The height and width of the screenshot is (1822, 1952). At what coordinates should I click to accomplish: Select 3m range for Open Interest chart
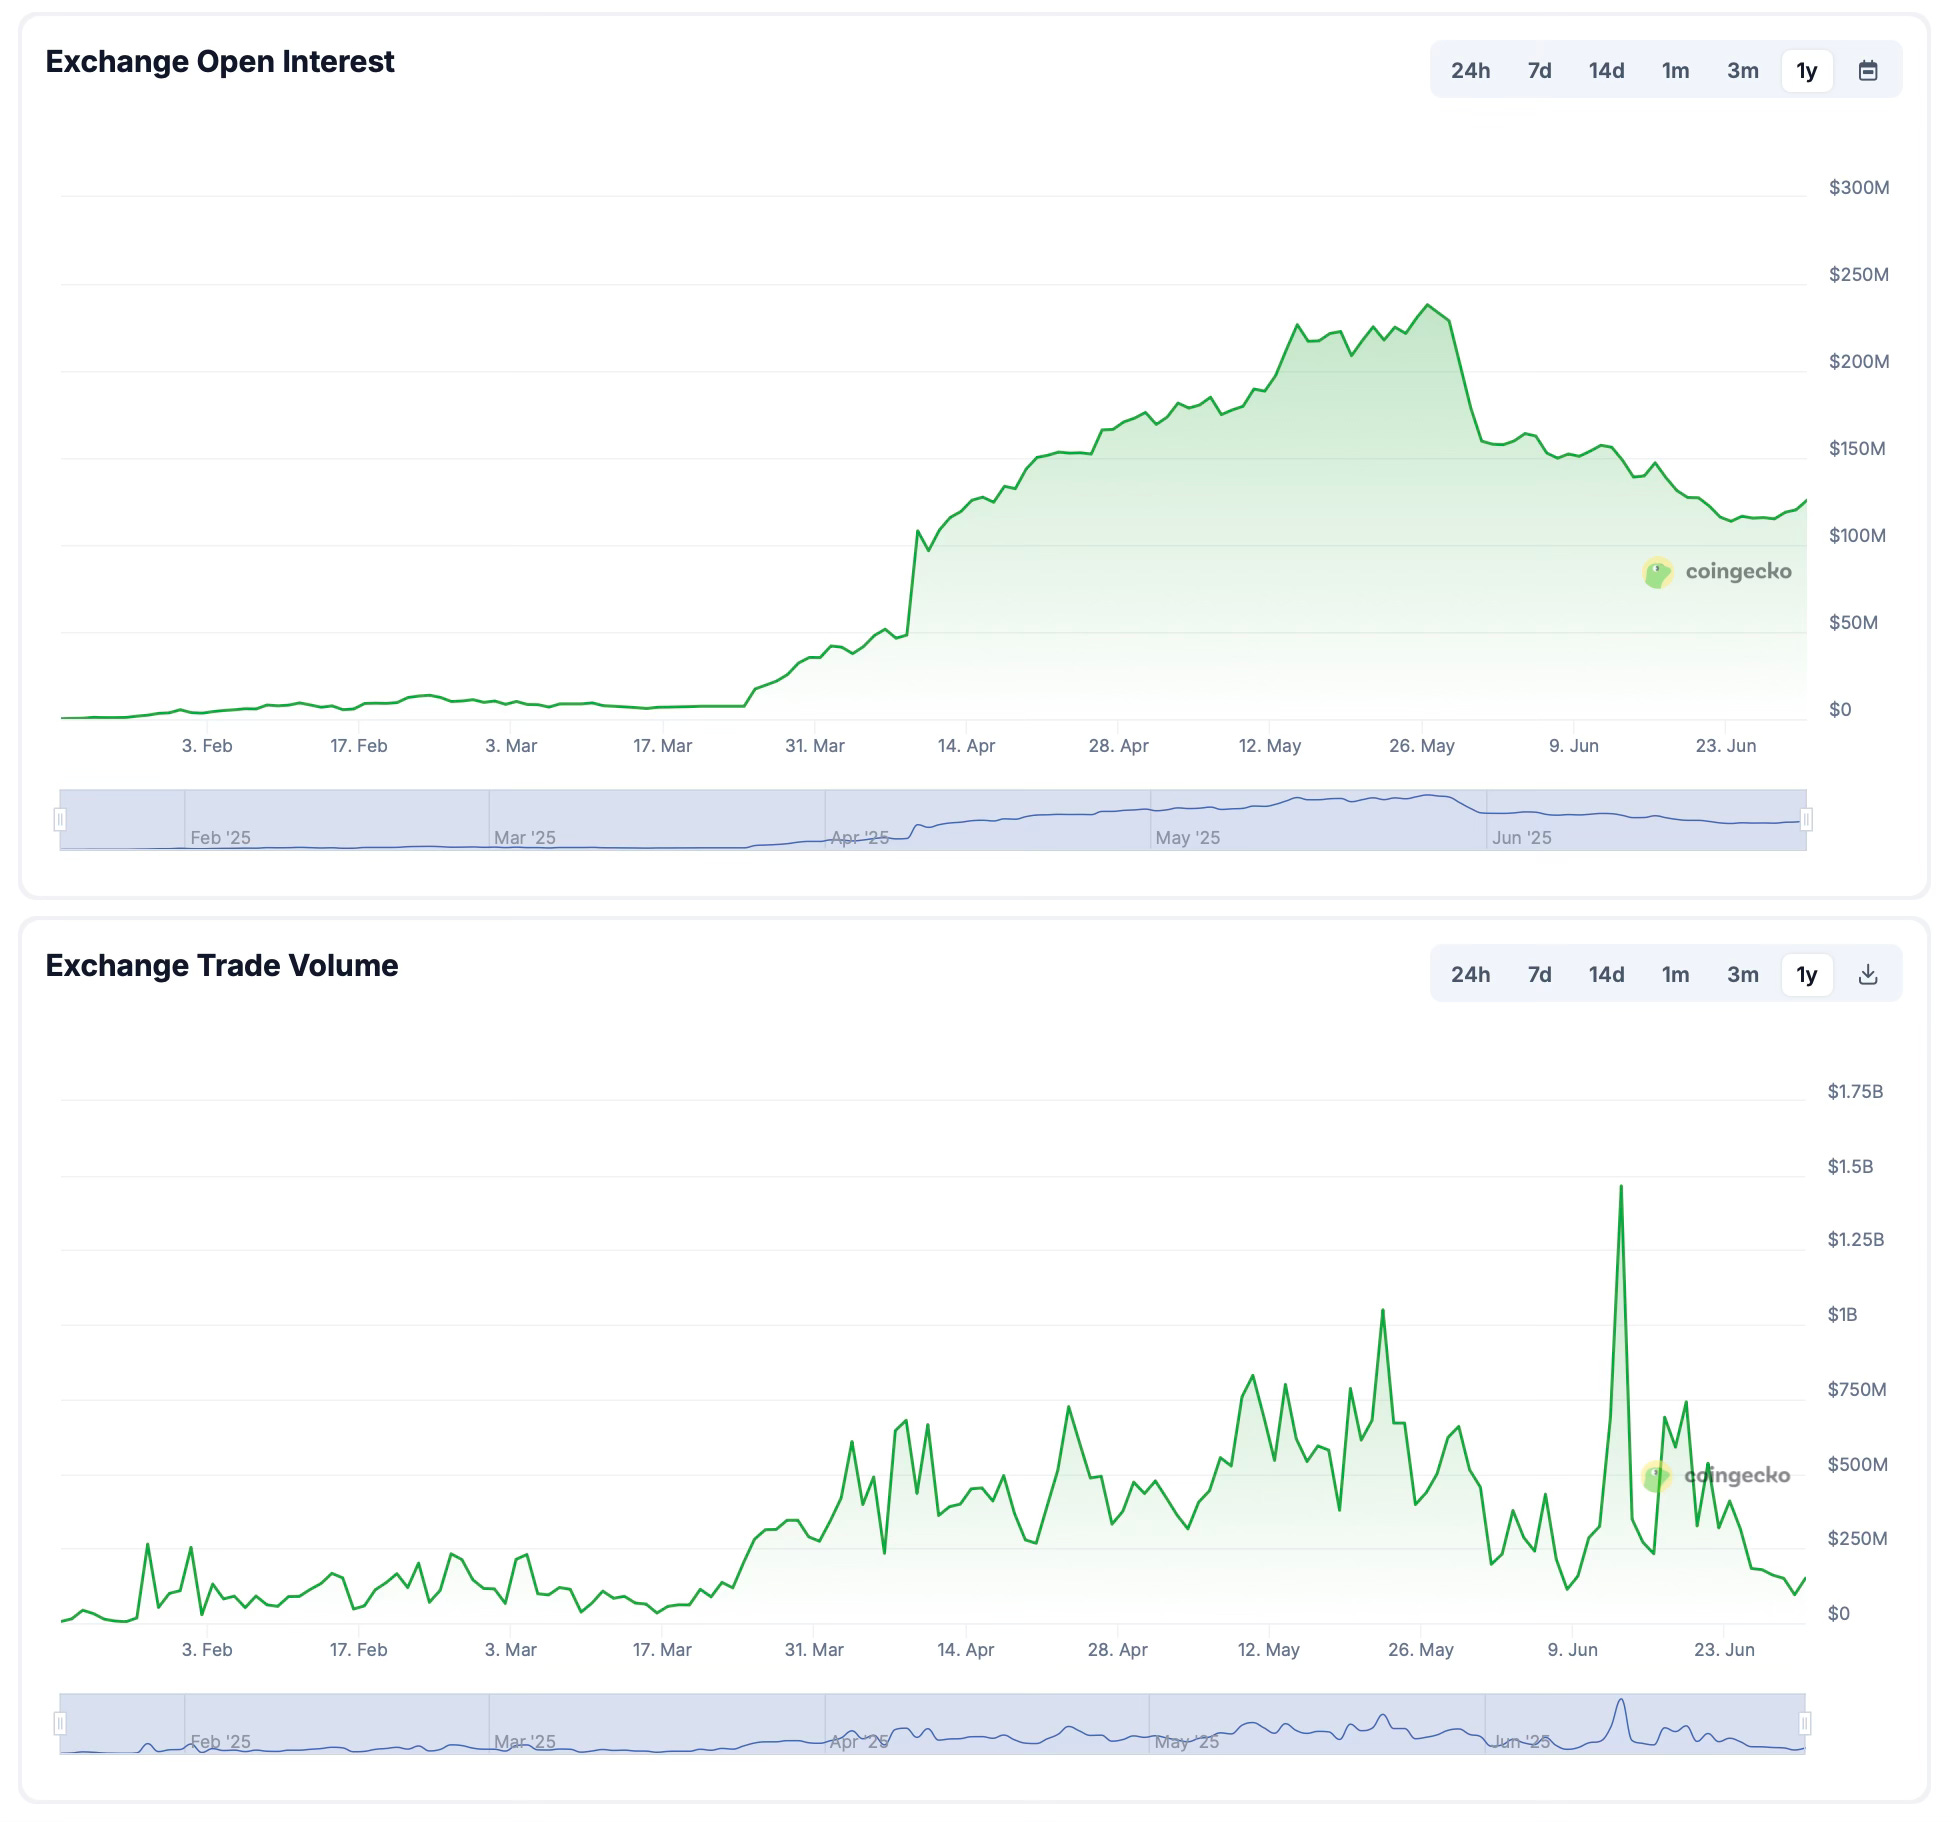[1742, 70]
